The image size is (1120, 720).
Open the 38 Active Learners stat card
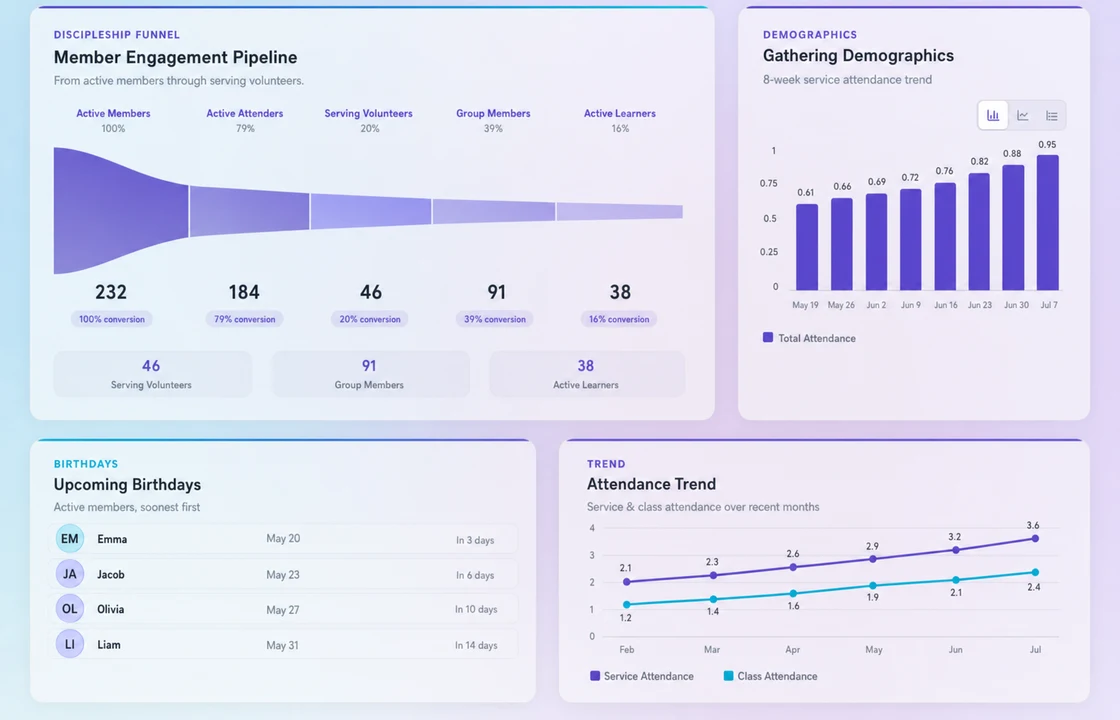(586, 374)
